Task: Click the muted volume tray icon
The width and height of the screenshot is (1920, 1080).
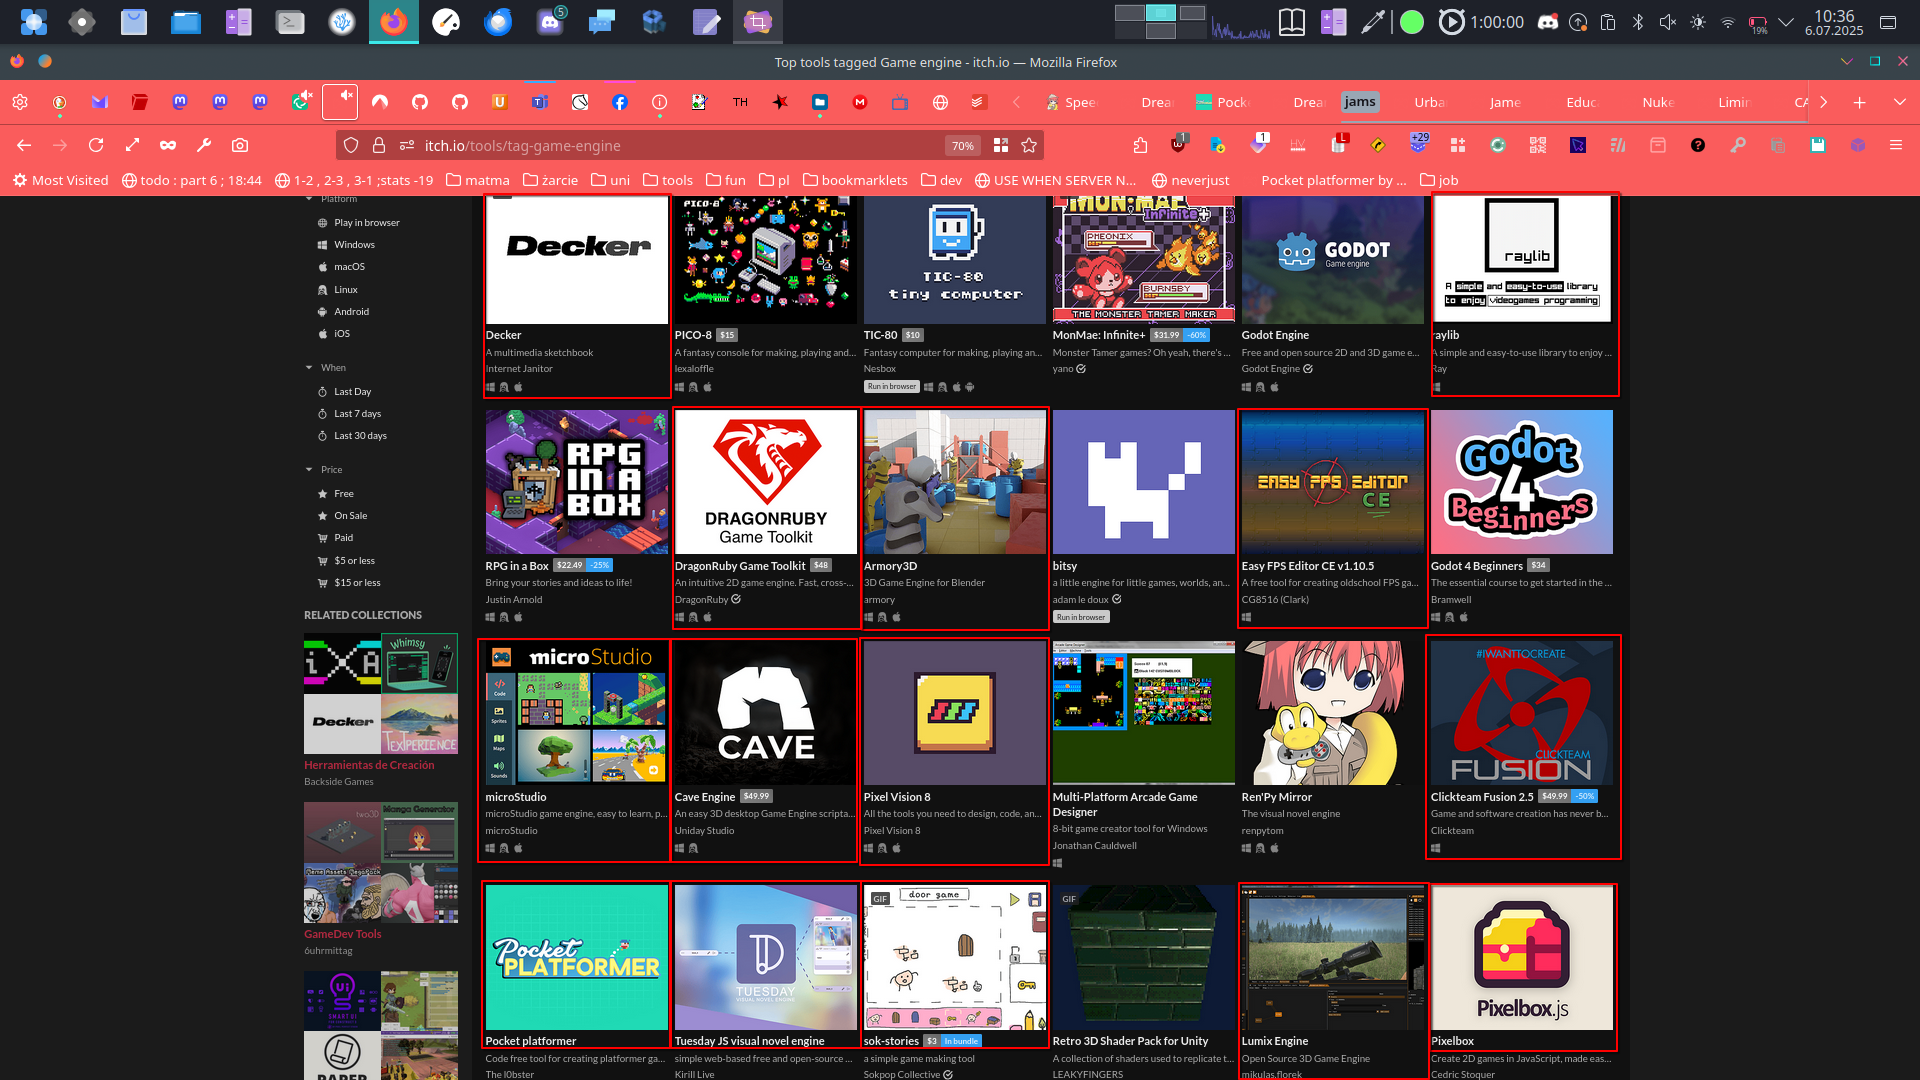Action: coord(1668,22)
